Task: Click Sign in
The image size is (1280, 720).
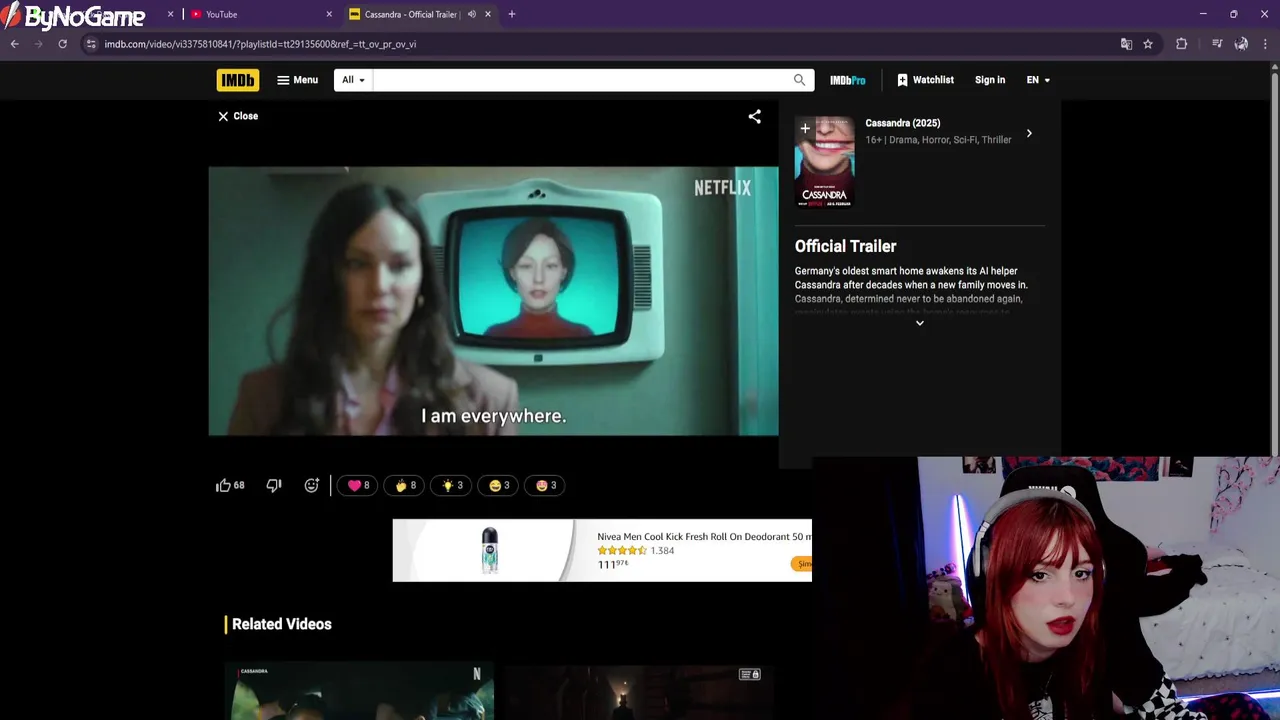Action: [x=990, y=80]
